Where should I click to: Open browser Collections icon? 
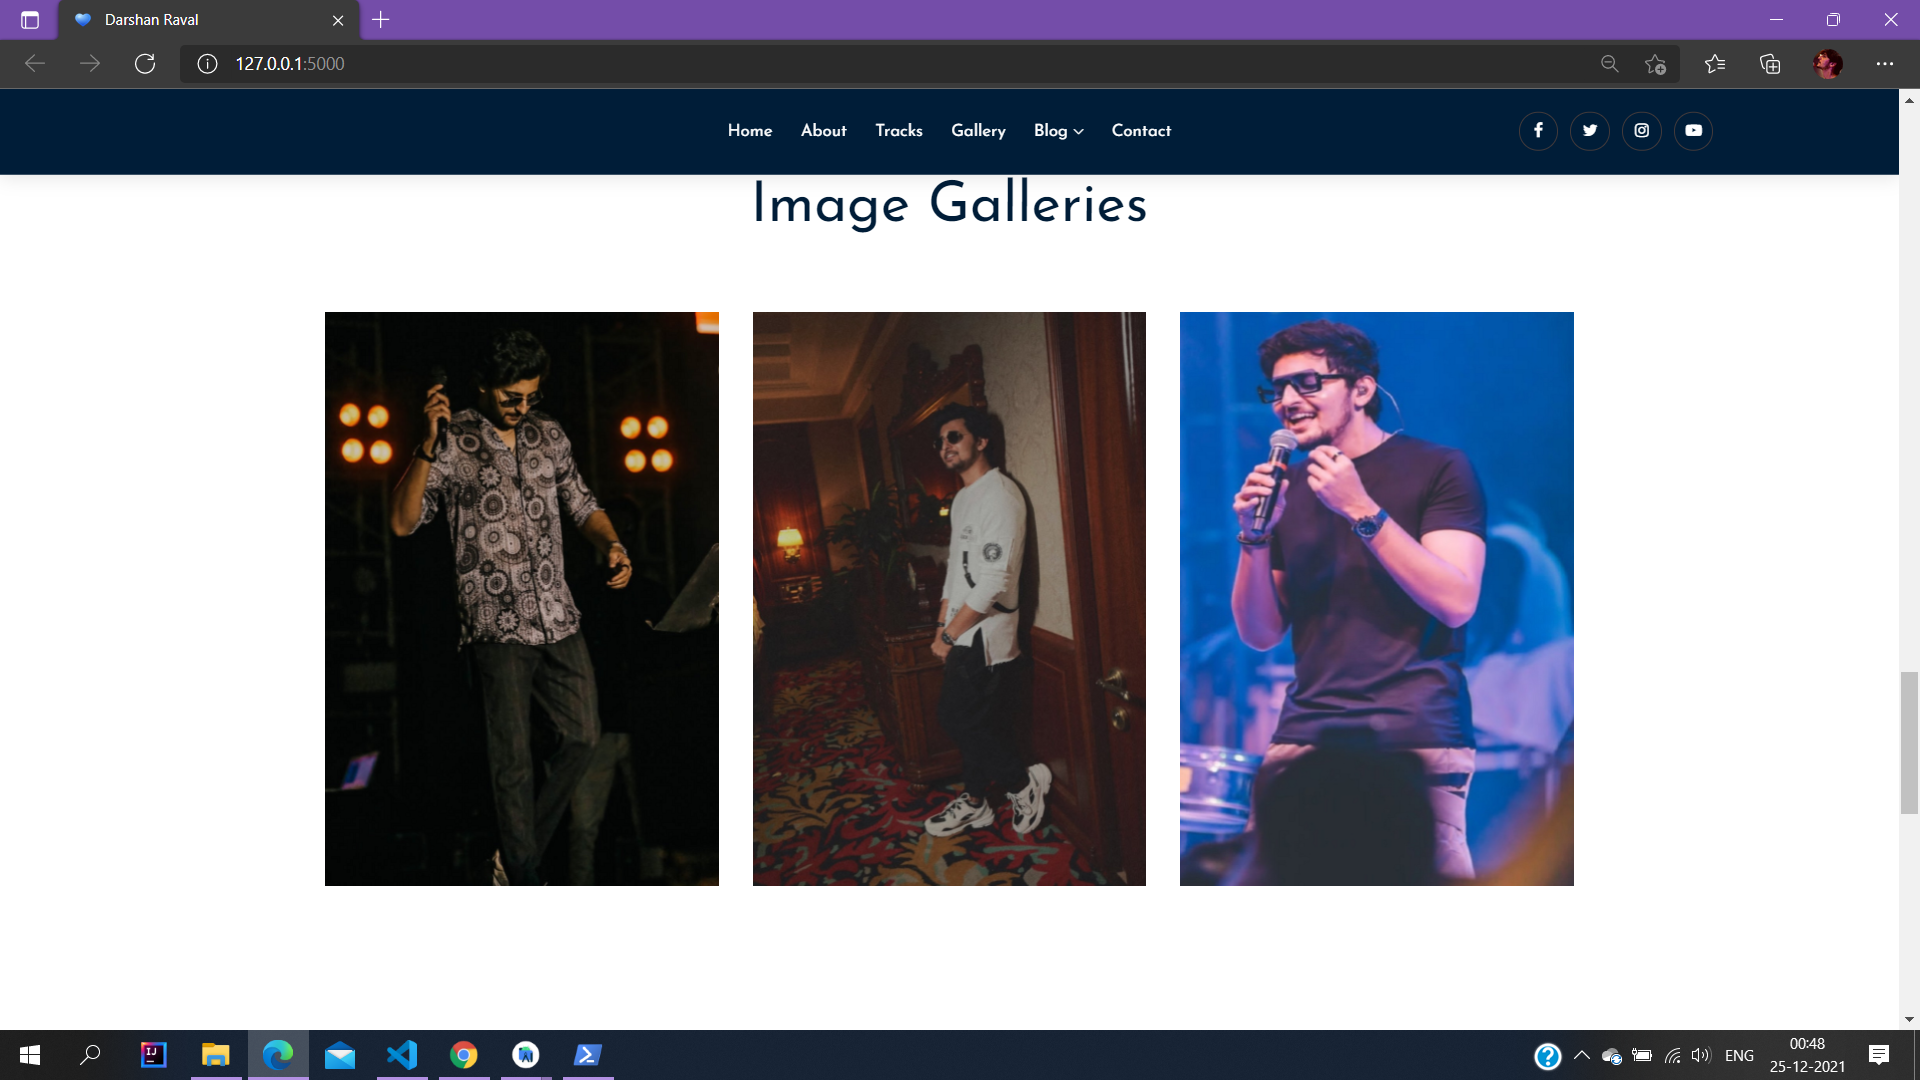pyautogui.click(x=1770, y=64)
